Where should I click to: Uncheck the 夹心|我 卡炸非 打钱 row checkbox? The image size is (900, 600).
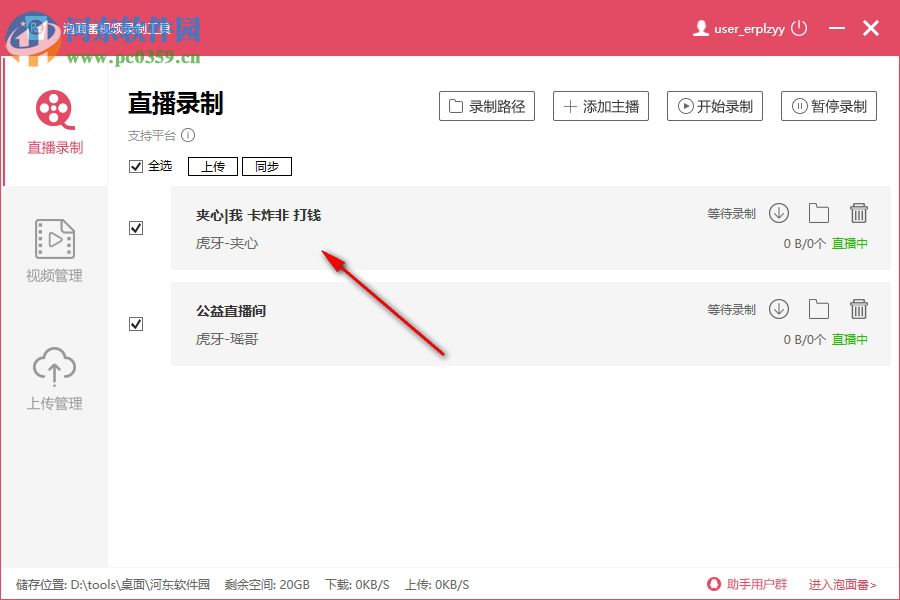click(x=136, y=227)
